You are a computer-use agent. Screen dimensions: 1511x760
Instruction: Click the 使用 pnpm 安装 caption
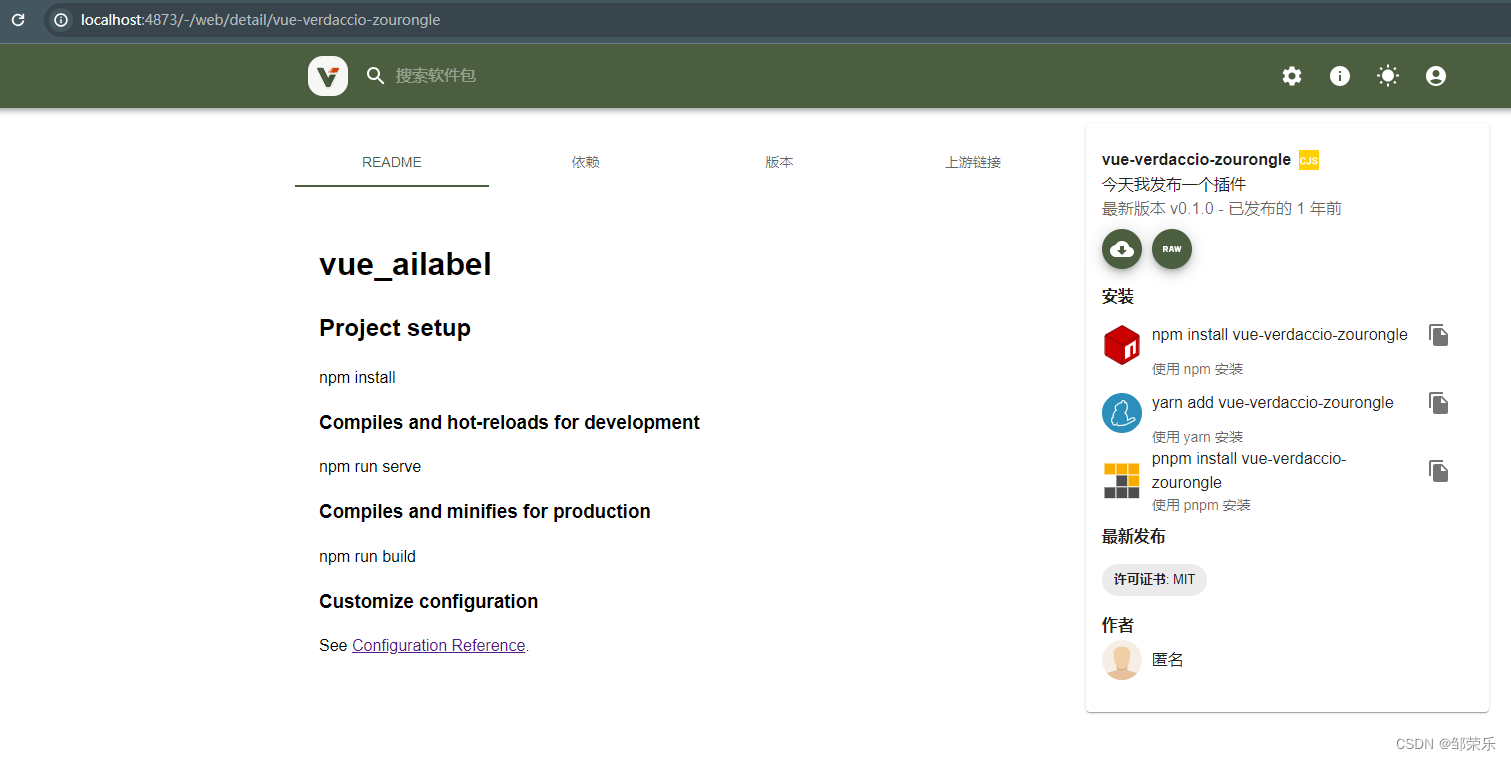tap(1201, 505)
